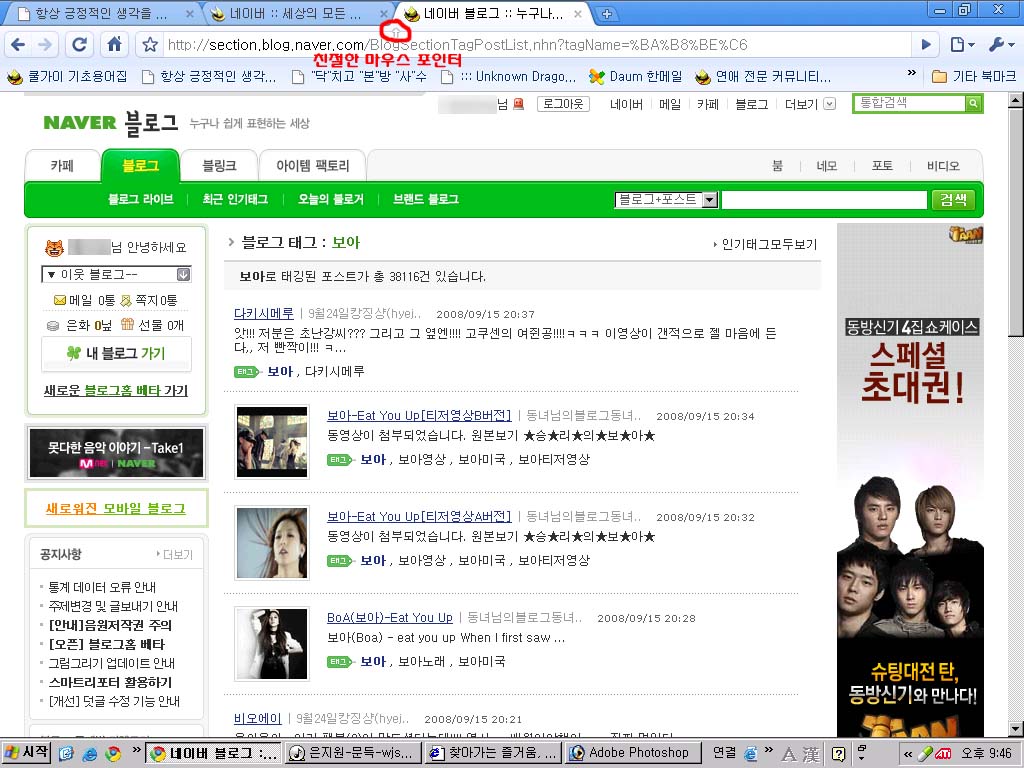Bookmark this page with the star icon
Screen dimensions: 1024x768
point(150,44)
